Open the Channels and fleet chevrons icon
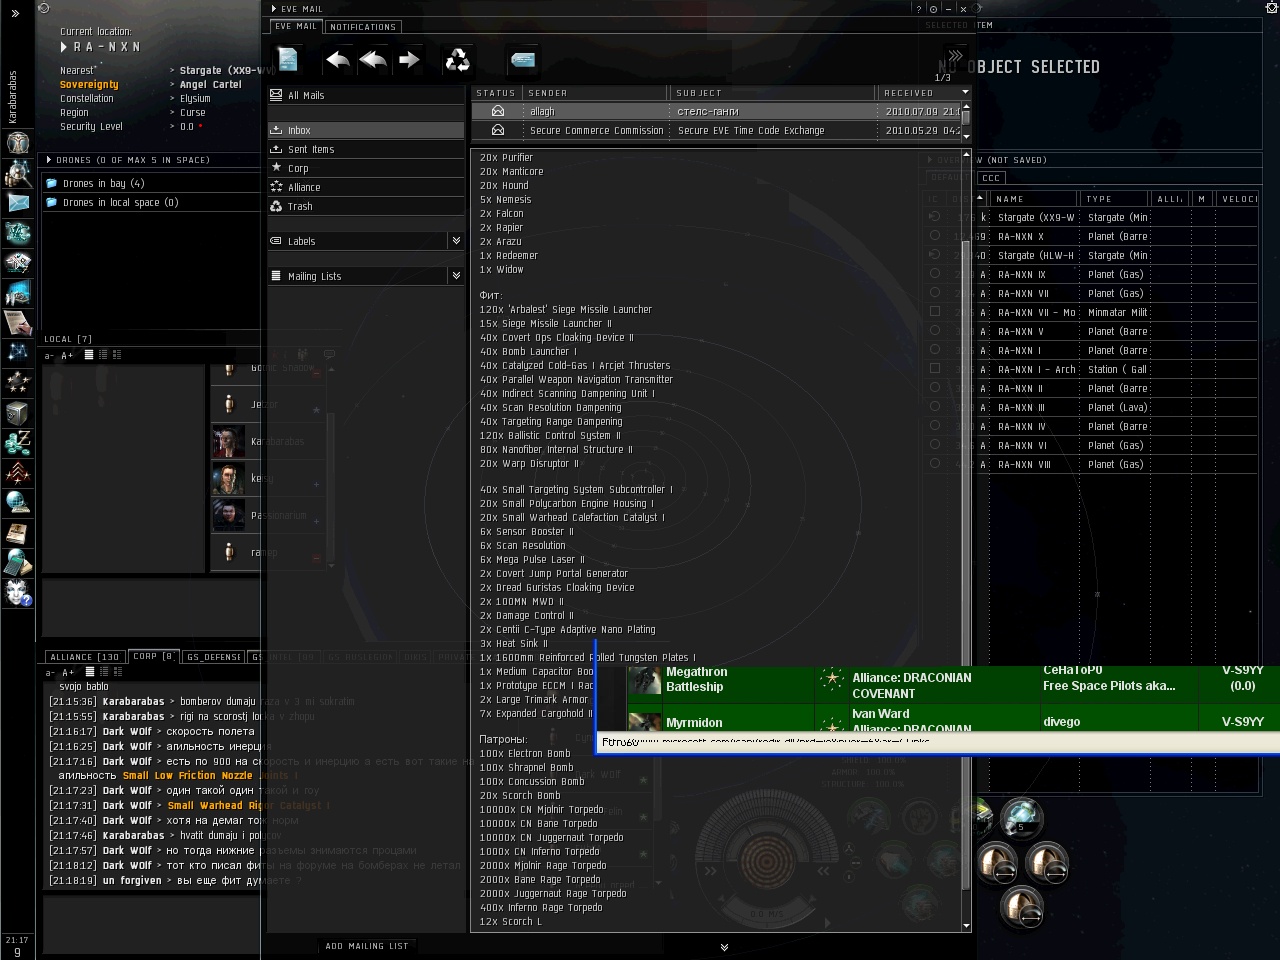This screenshot has height=960, width=1280. [x=17, y=472]
